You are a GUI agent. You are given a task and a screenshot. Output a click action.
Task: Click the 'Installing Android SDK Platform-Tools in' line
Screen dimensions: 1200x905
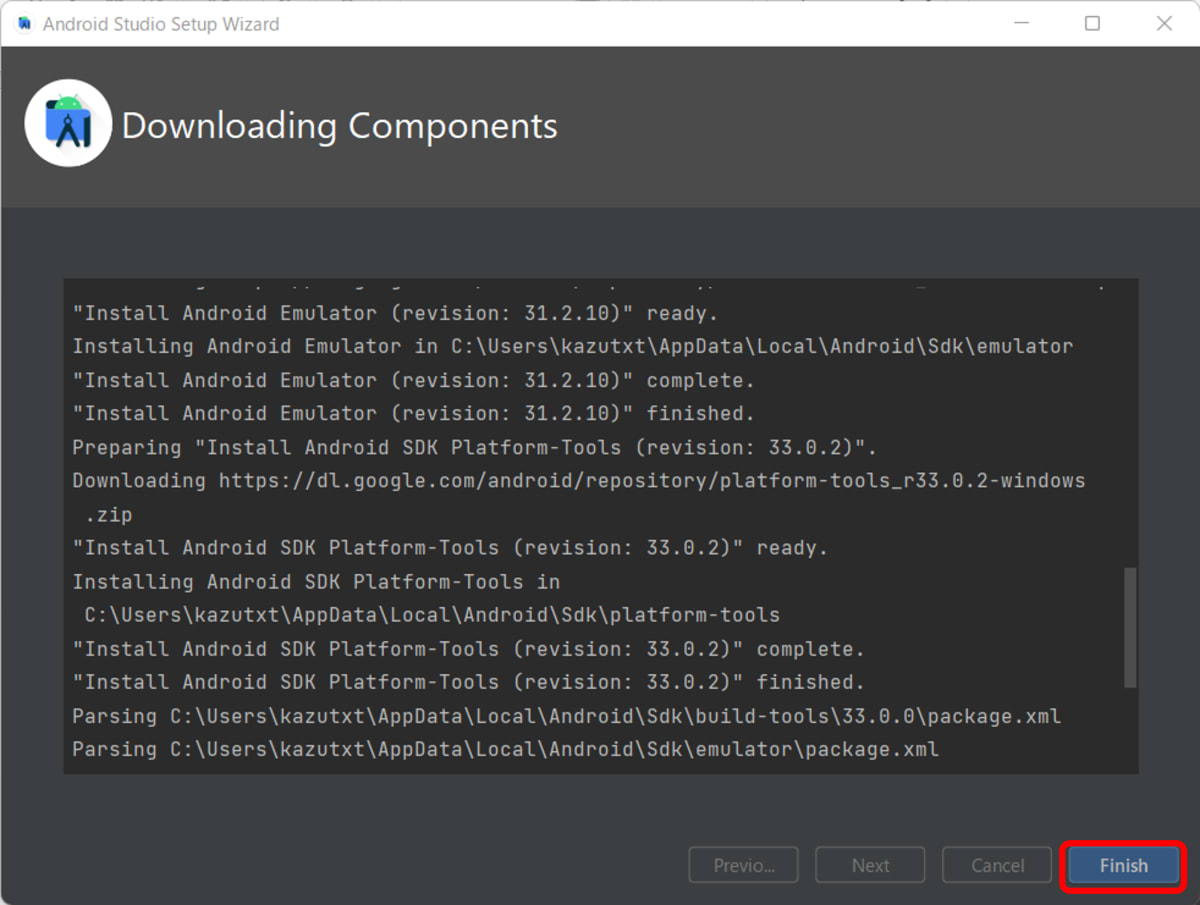316,581
